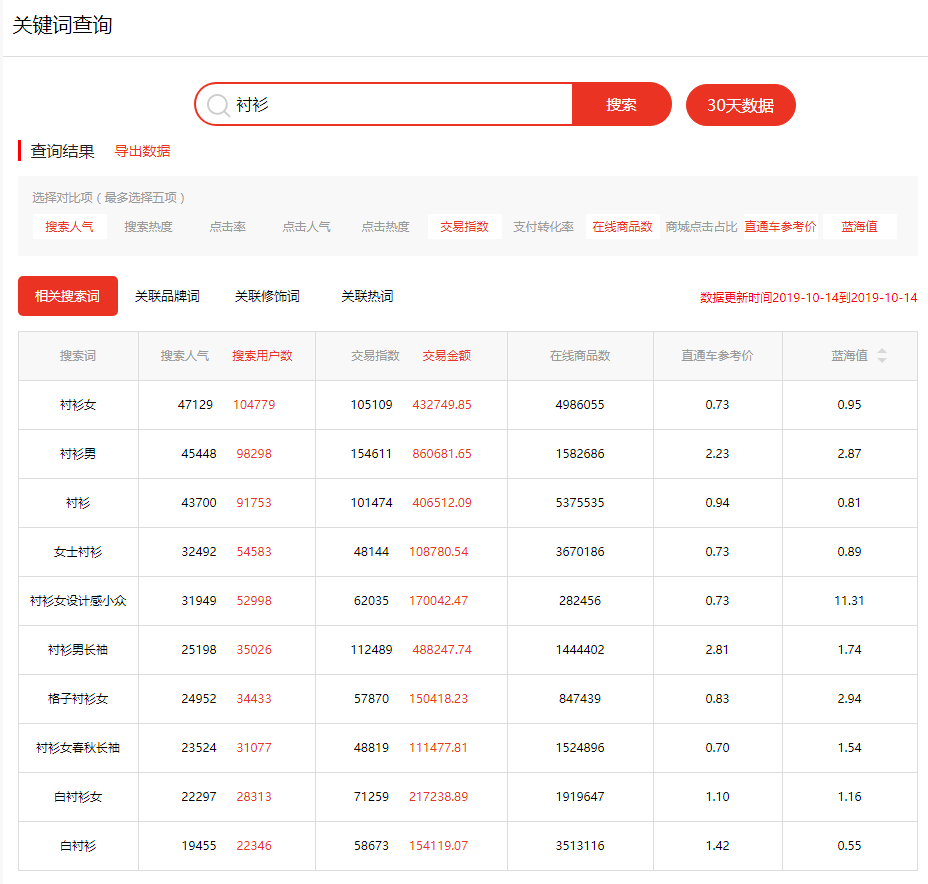Viewport: 928px width, 884px height.
Task: Select the 女士衬衫 search term
Action: [x=78, y=552]
